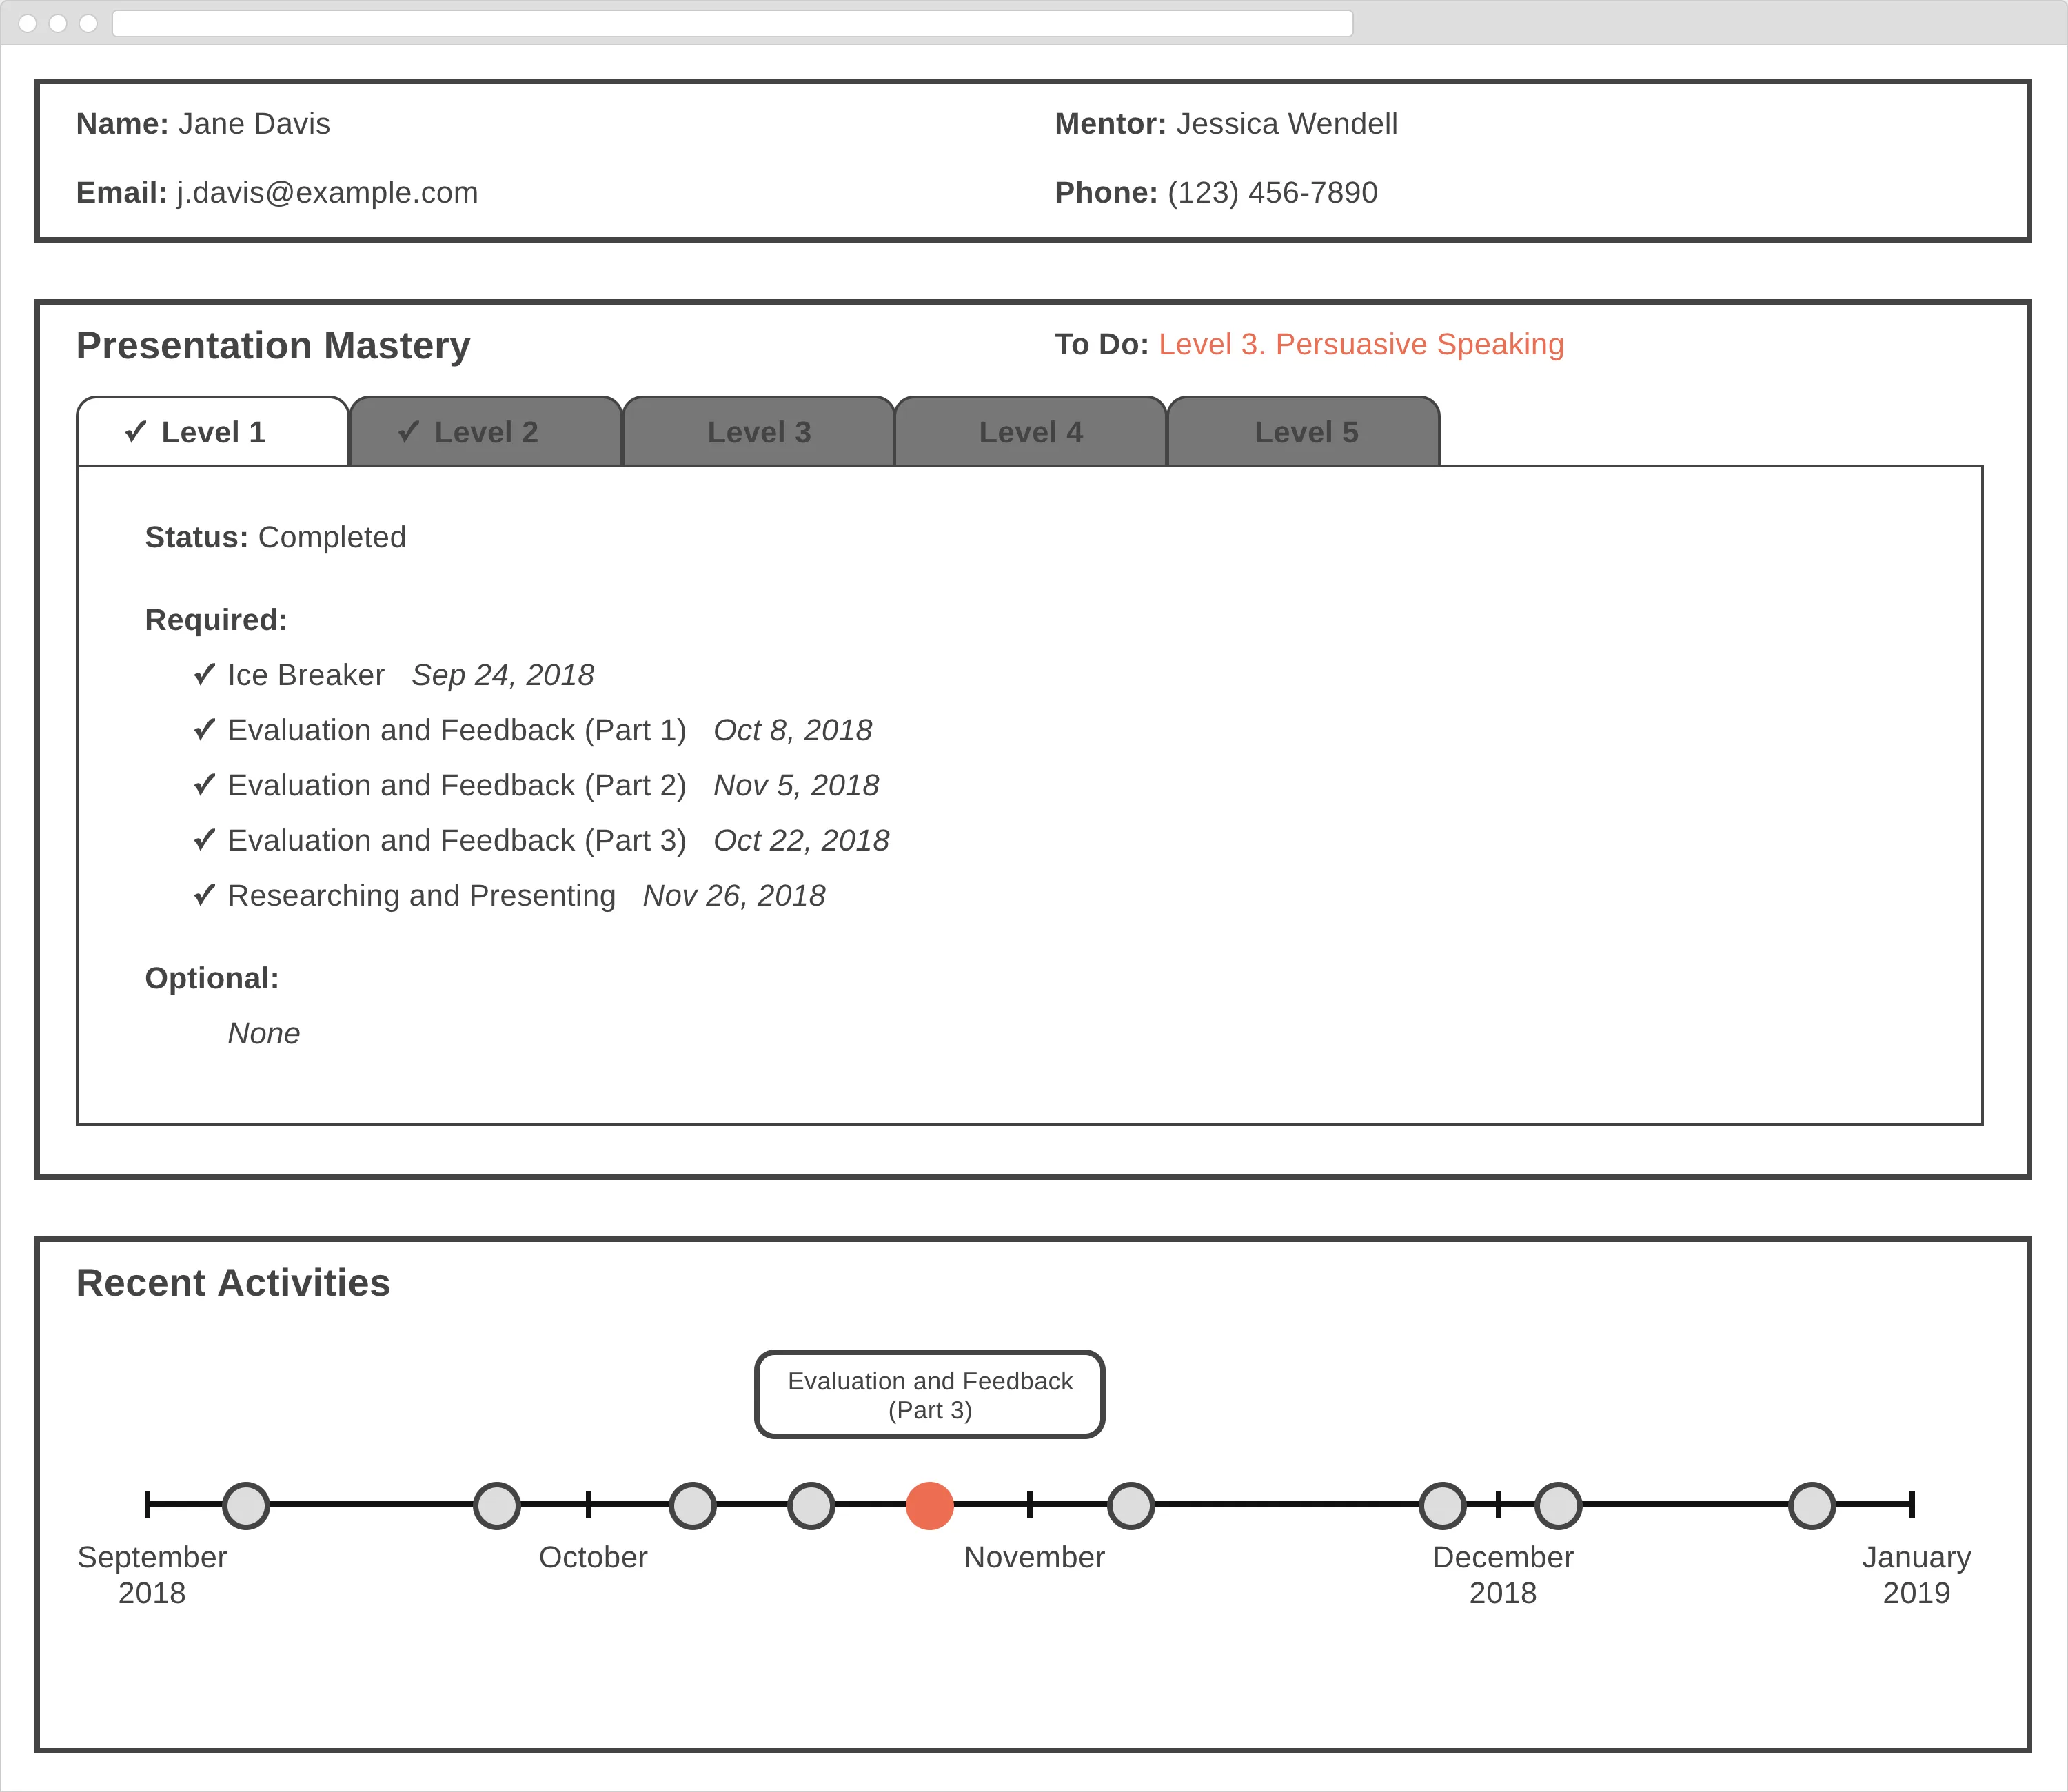Click the browser address bar
The height and width of the screenshot is (1792, 2068).
pyautogui.click(x=733, y=23)
